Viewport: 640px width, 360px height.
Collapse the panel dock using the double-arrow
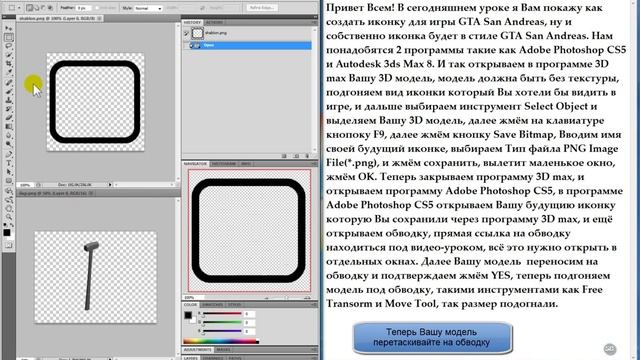pyautogui.click(x=315, y=17)
